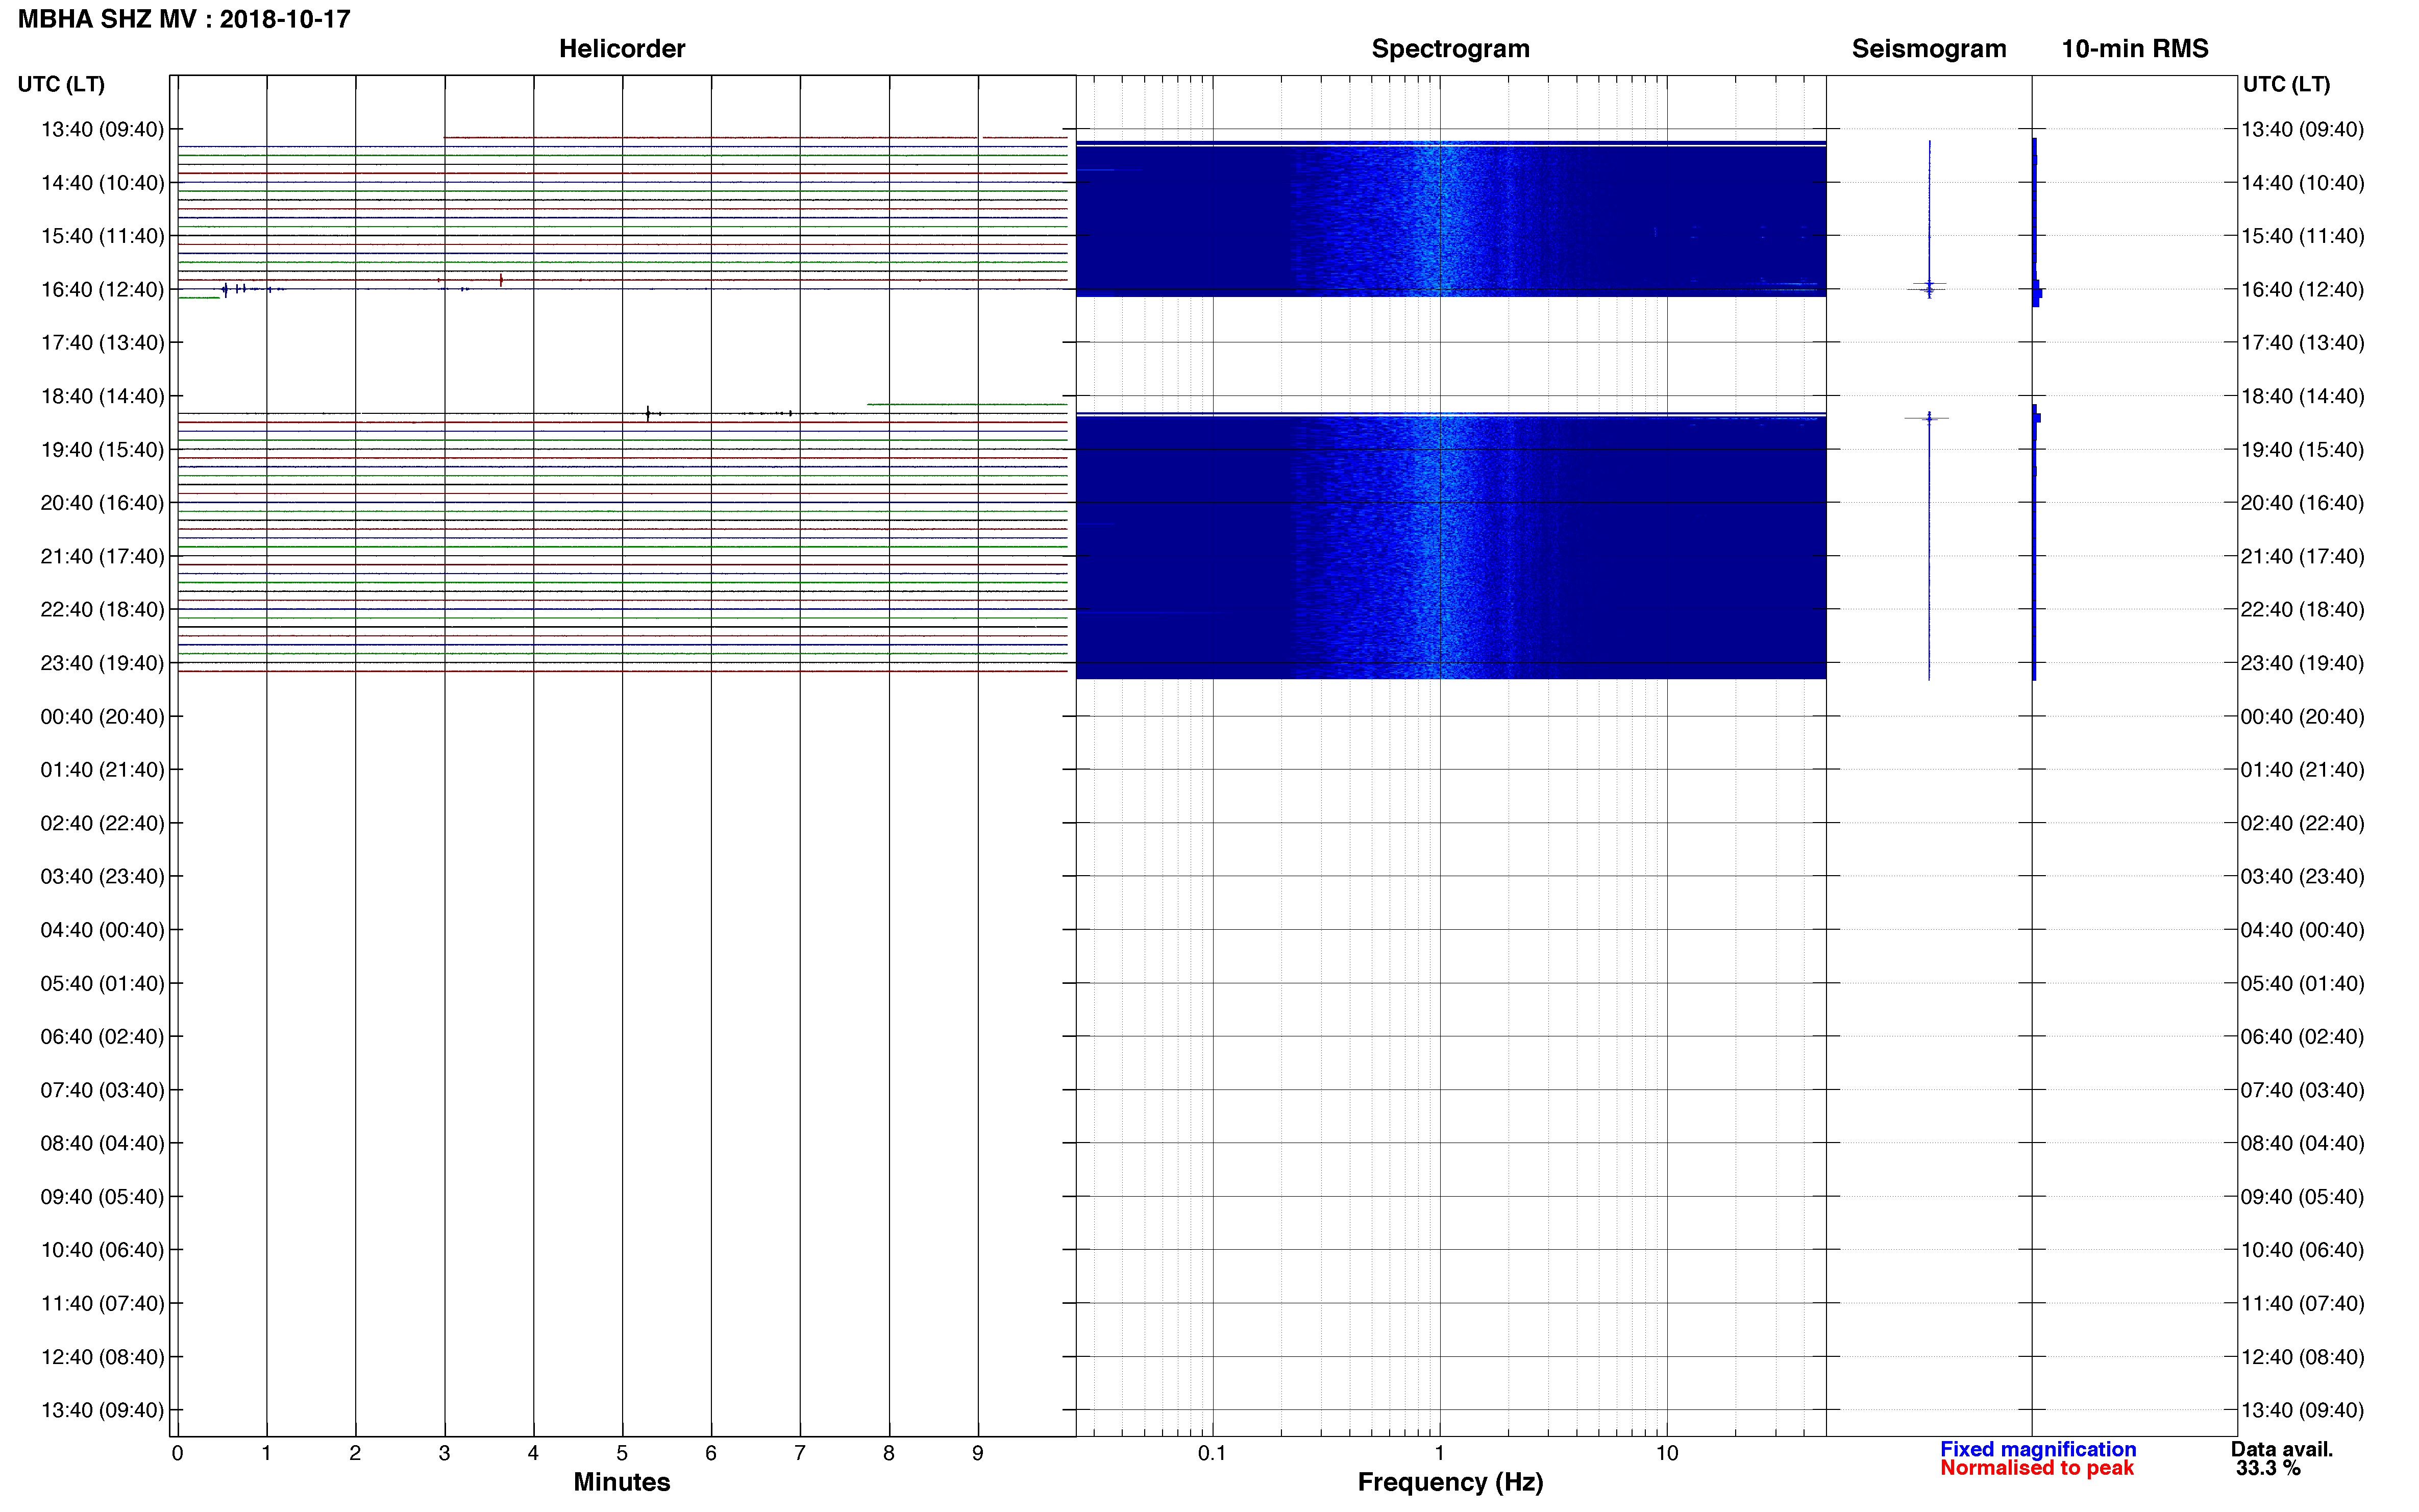Select left-axis time label '05:40 (01:40)'
The image size is (2419, 1512).
click(102, 983)
